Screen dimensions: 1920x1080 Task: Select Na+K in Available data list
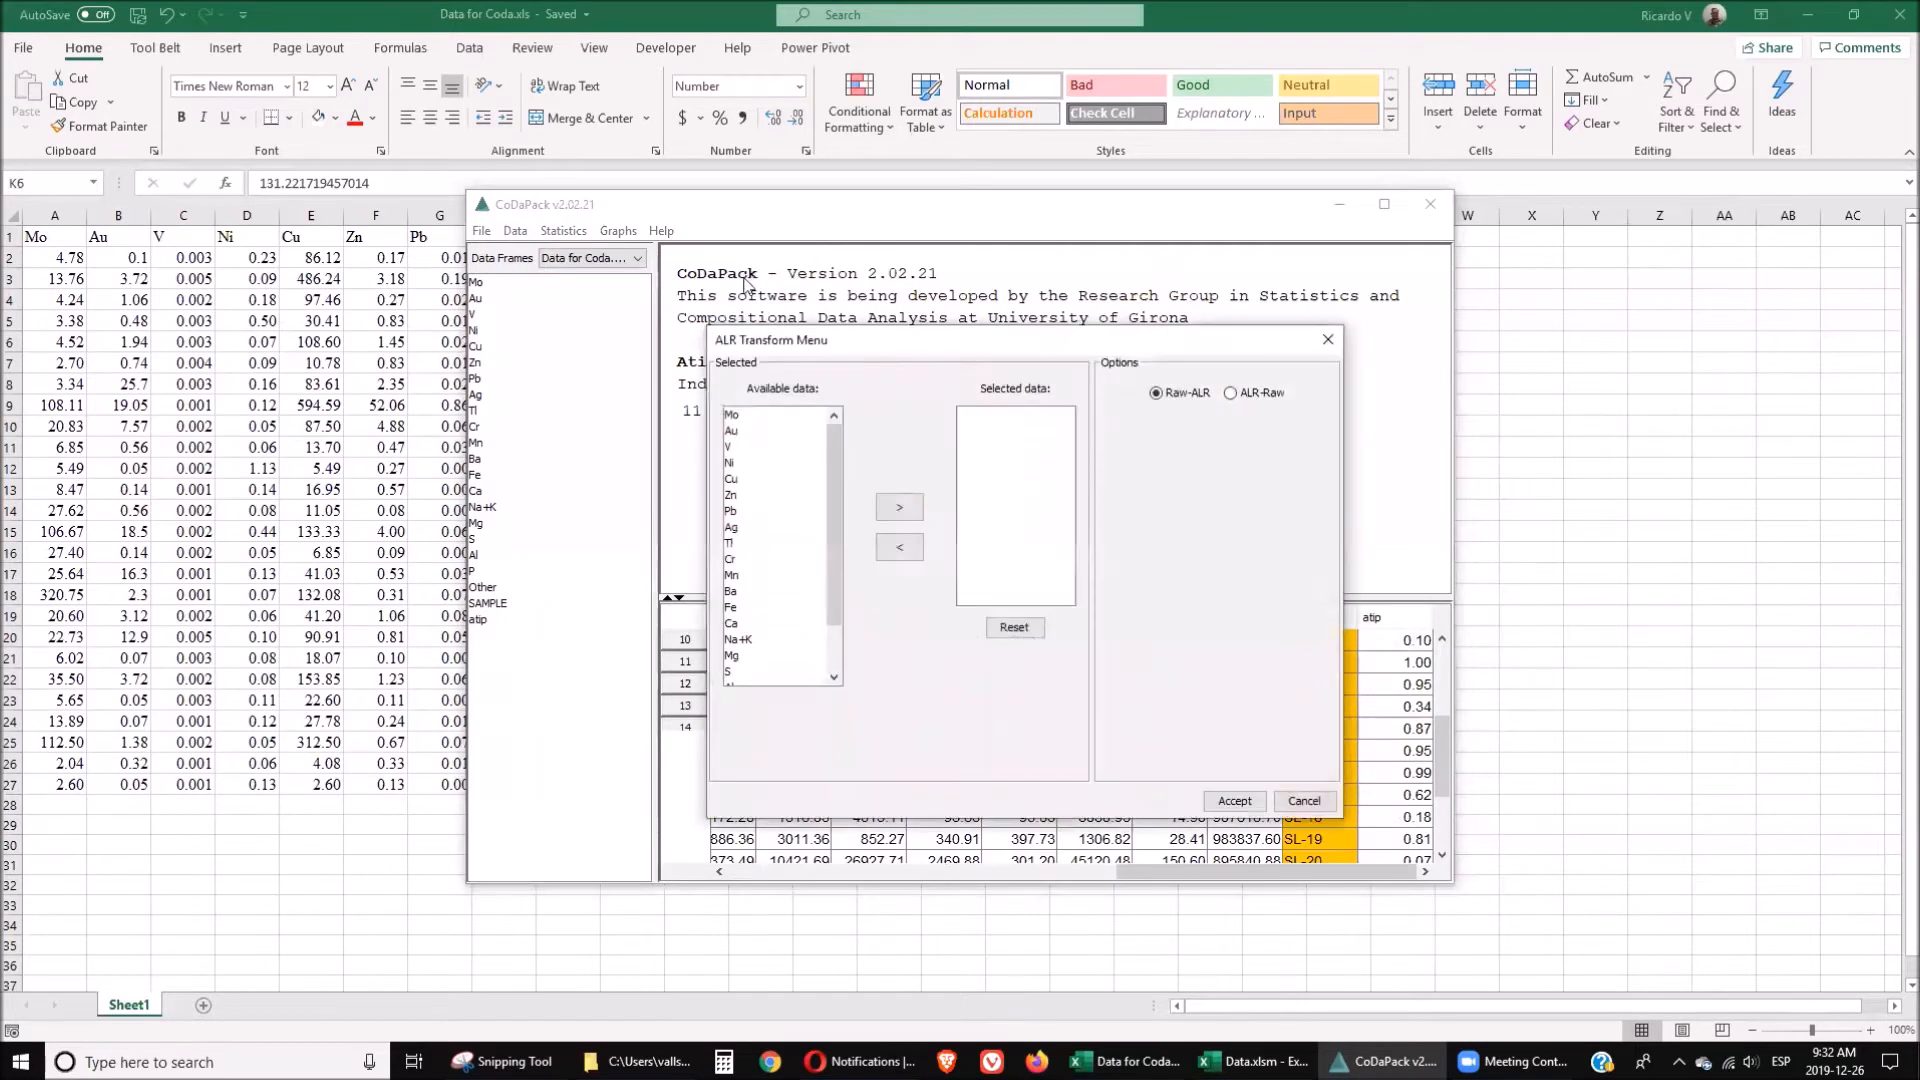point(738,639)
